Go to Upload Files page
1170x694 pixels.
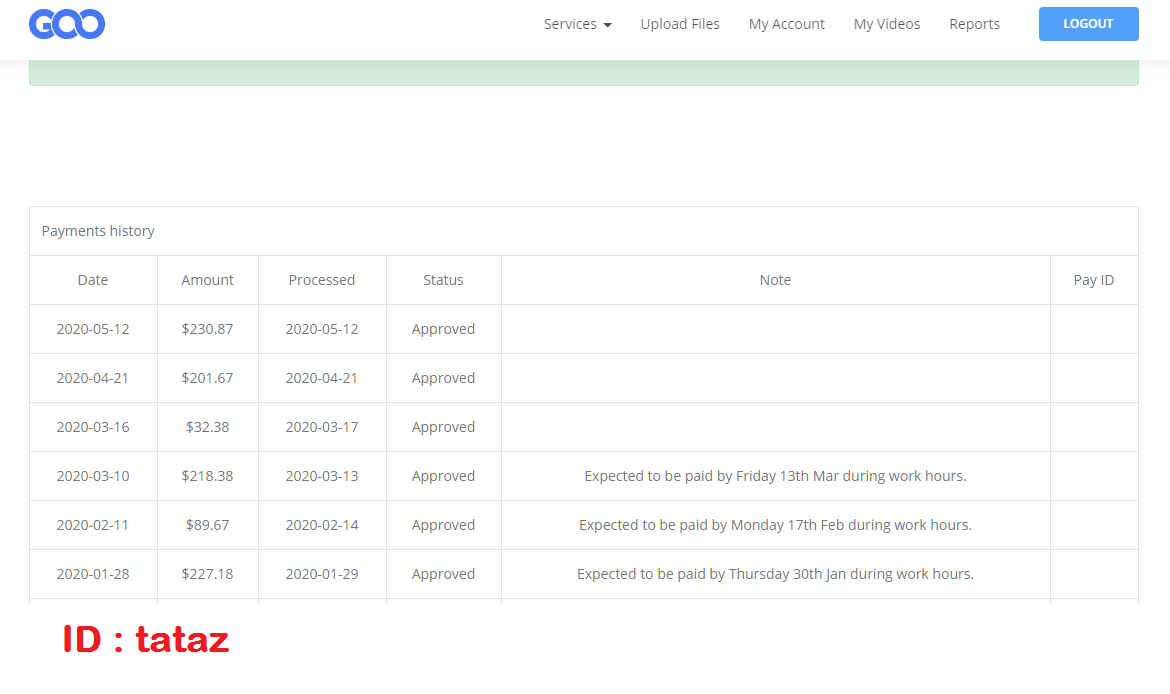click(x=680, y=24)
